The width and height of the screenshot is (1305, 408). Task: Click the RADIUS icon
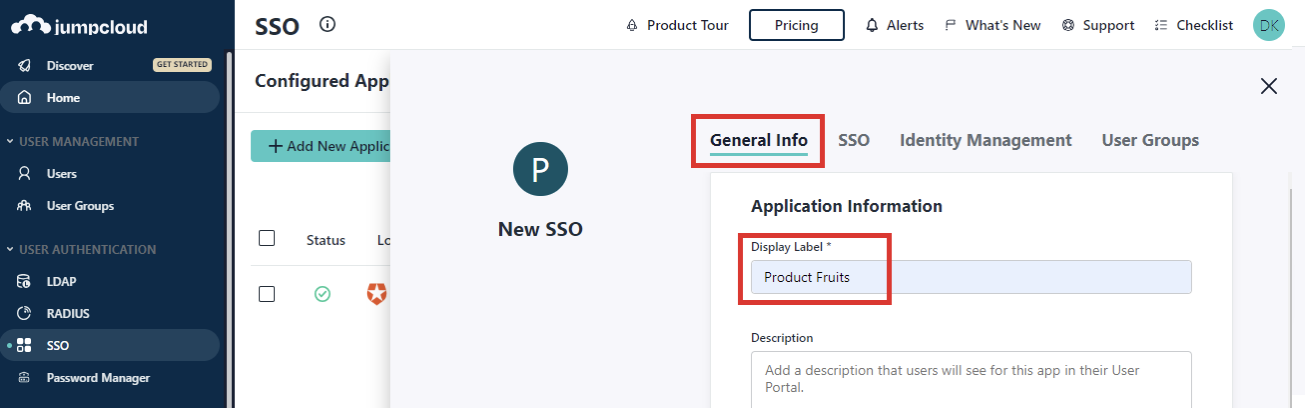[x=25, y=314]
